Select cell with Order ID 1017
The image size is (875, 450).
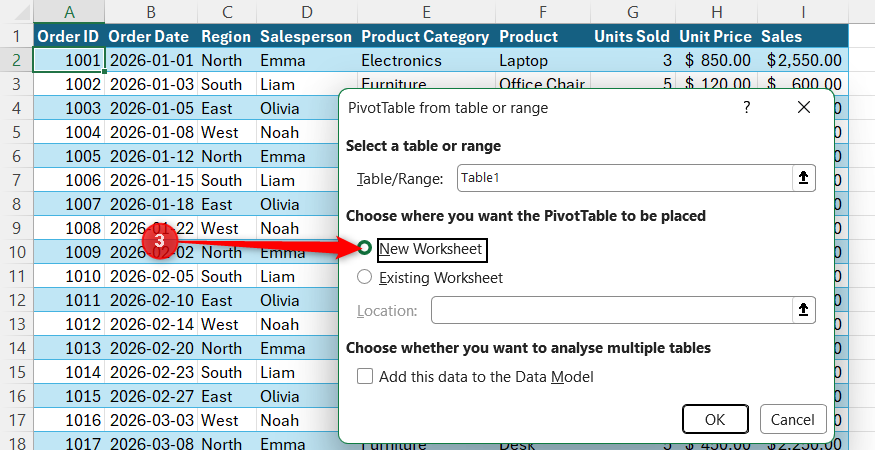tap(69, 443)
